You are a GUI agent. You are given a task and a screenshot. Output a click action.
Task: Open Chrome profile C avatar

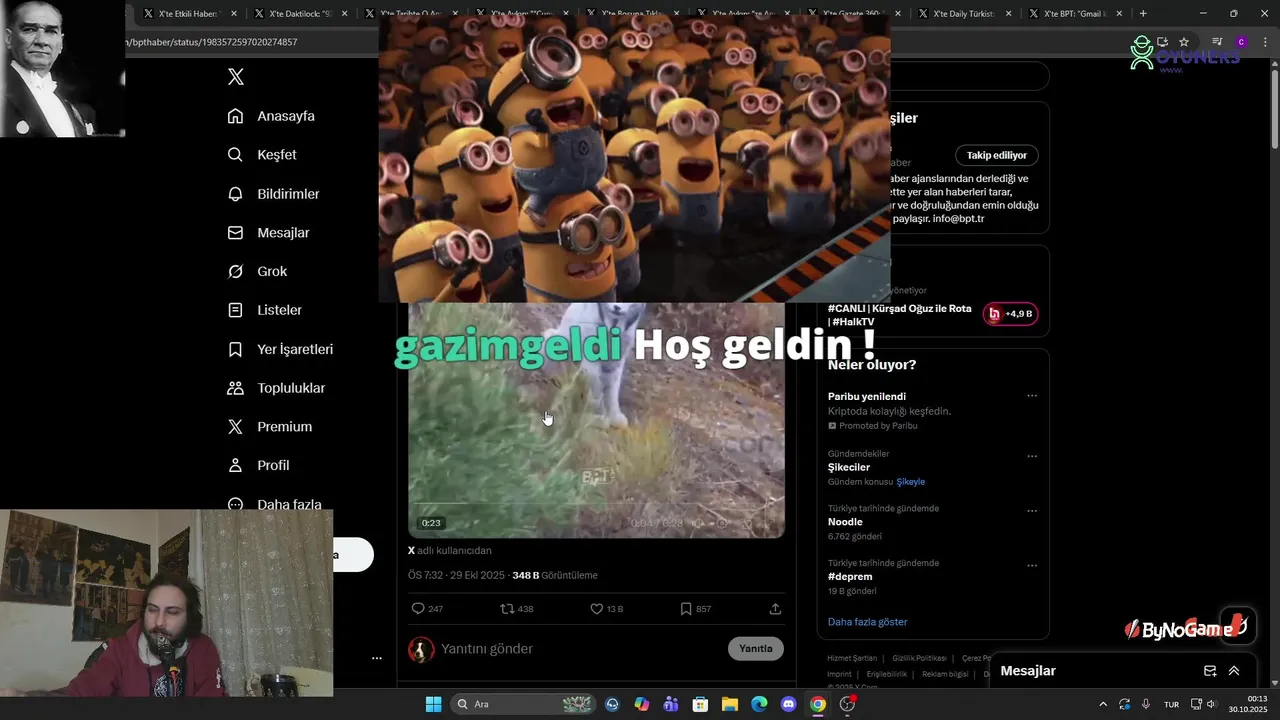point(1241,42)
